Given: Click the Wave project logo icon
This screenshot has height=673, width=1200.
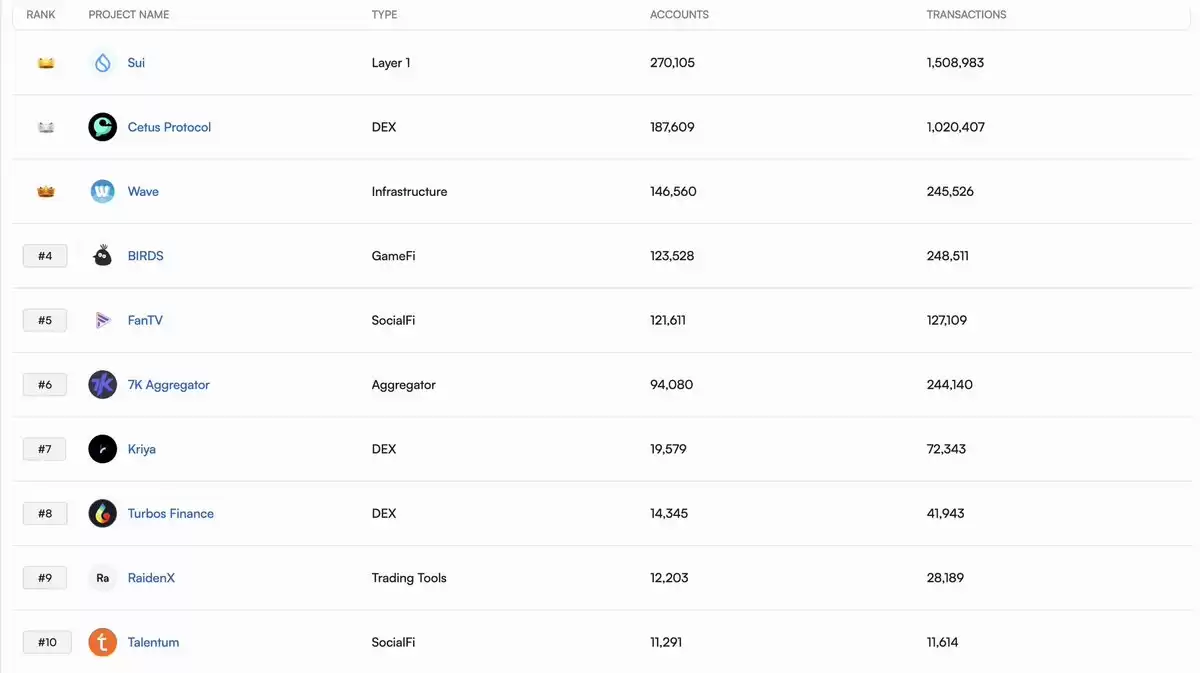Looking at the screenshot, I should pyautogui.click(x=102, y=191).
